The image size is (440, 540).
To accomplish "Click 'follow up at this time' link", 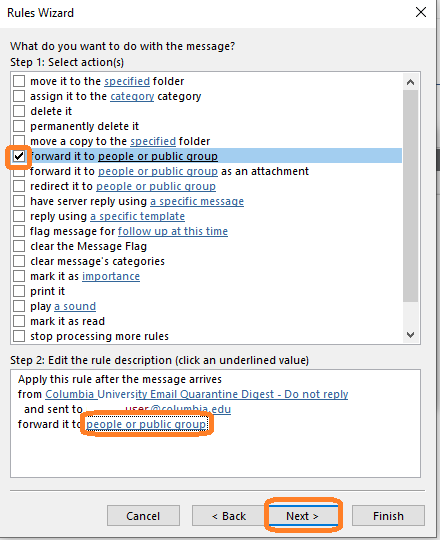I will [x=173, y=231].
